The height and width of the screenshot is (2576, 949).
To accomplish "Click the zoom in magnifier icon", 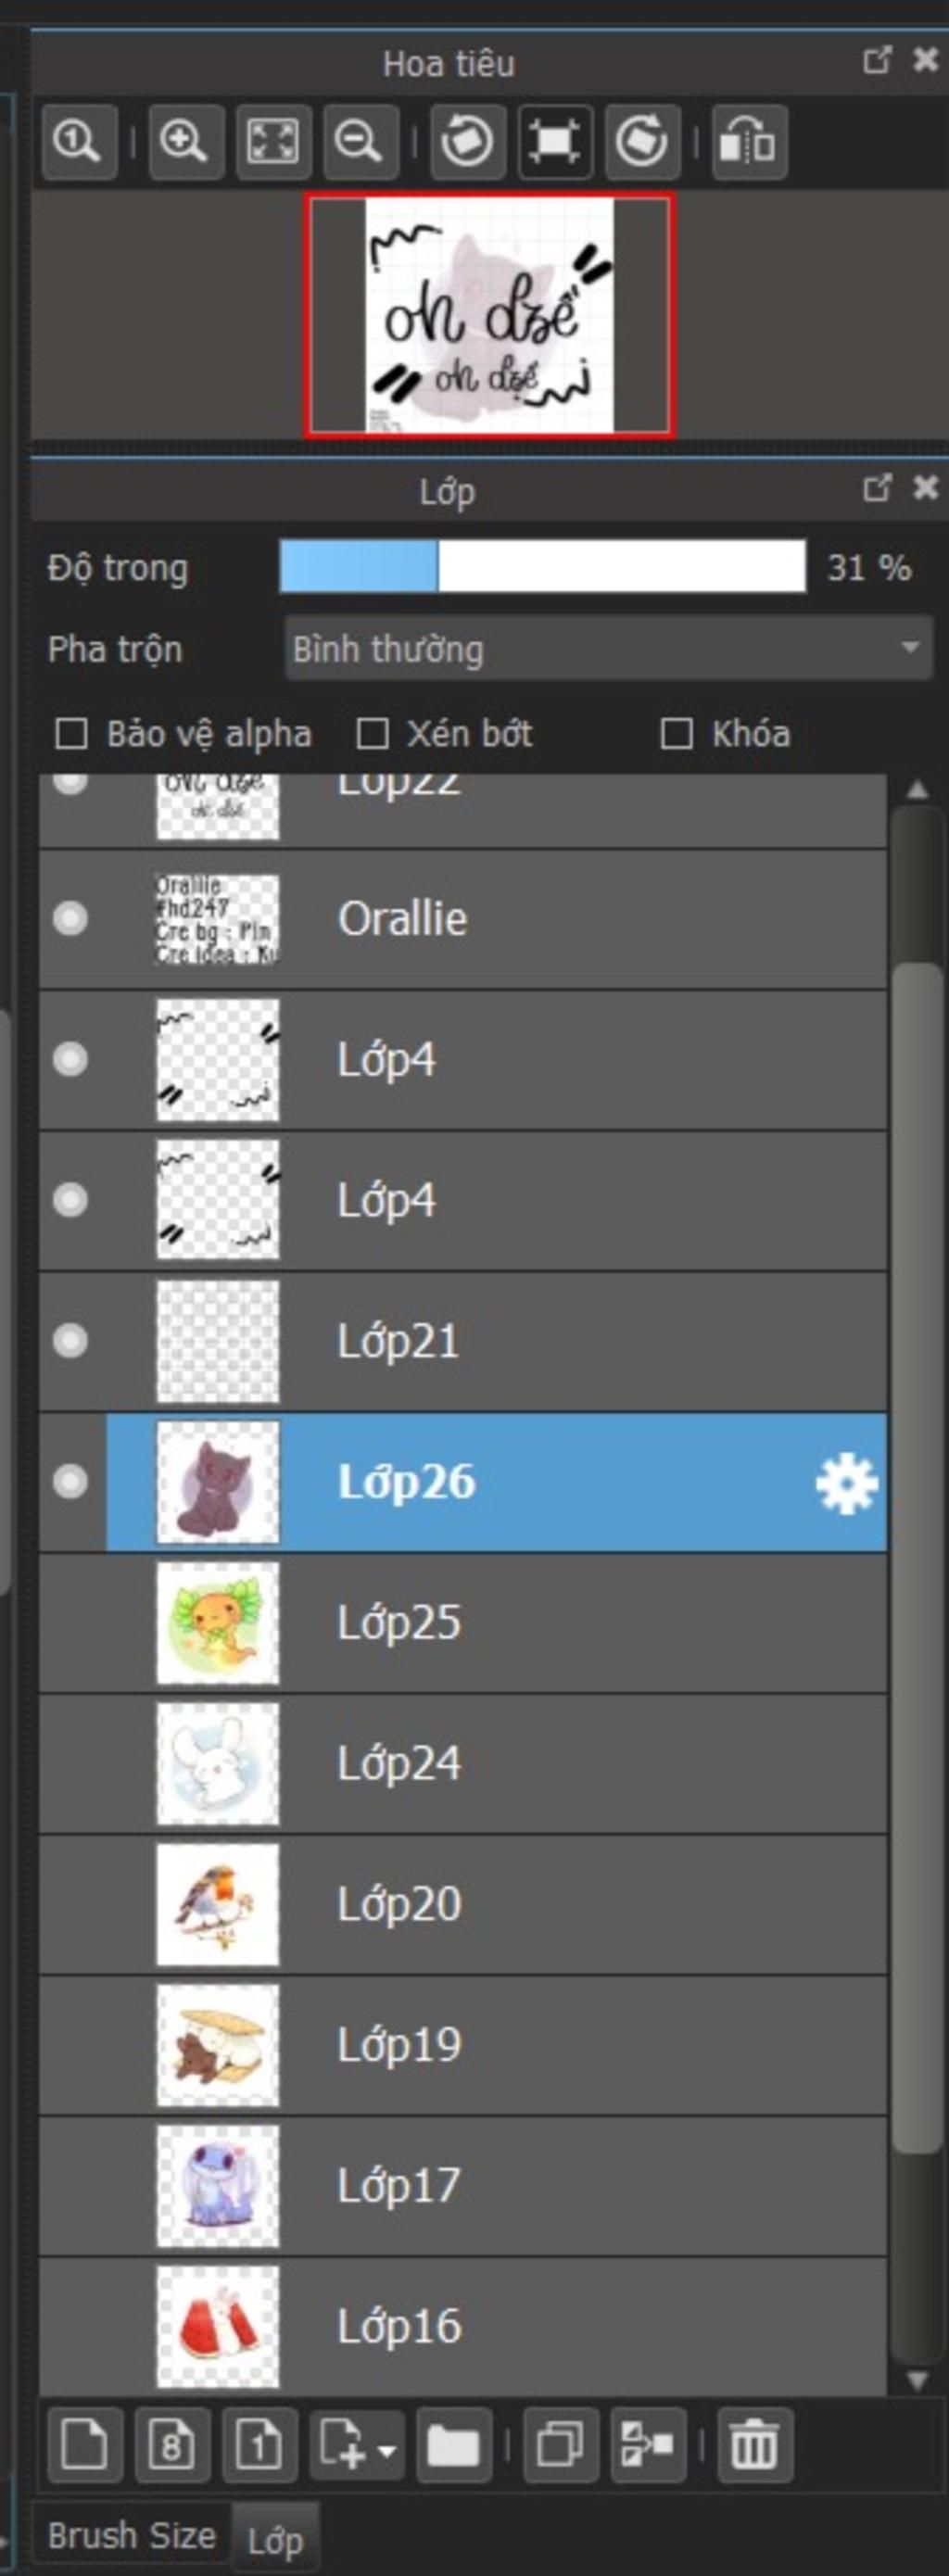I will [186, 141].
